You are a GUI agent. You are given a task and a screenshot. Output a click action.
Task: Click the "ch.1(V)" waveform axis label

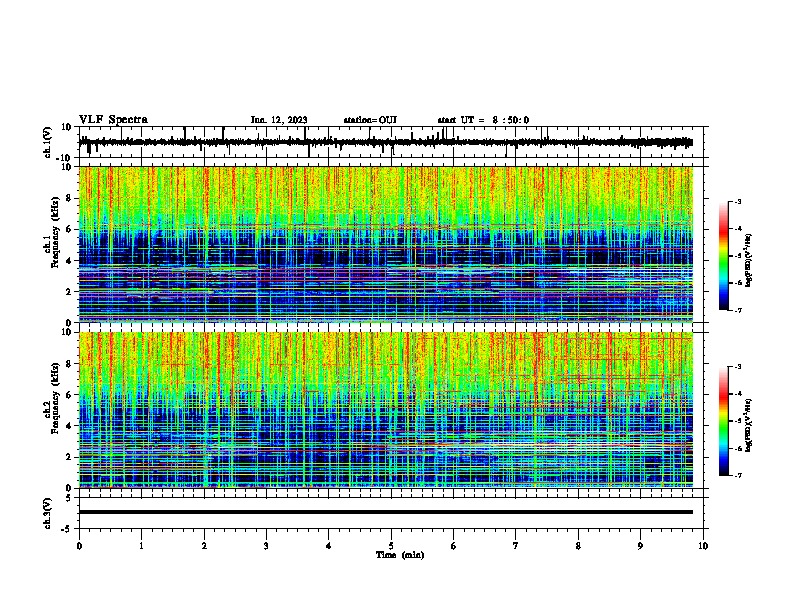click(x=48, y=142)
